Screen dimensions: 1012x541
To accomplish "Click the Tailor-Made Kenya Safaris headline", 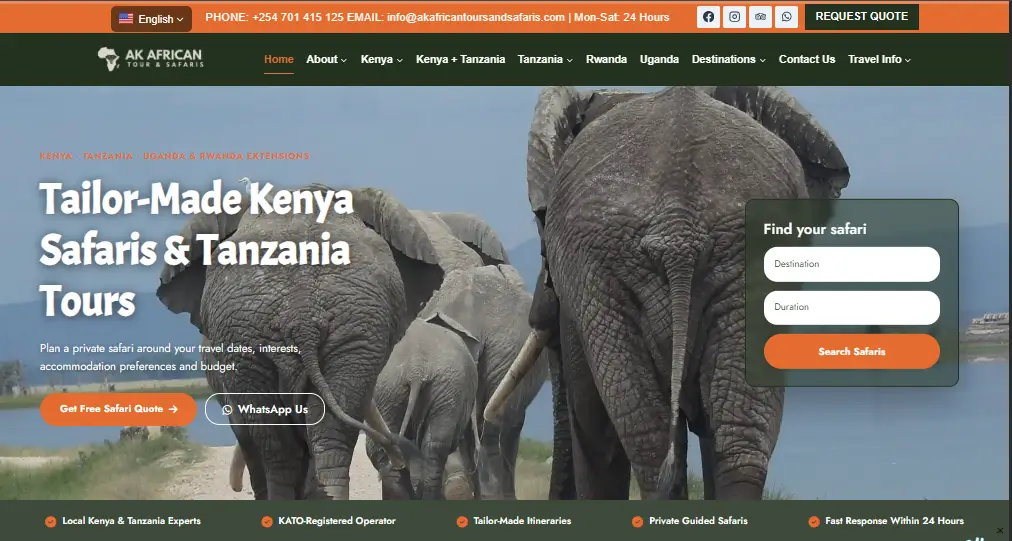I will [196, 250].
